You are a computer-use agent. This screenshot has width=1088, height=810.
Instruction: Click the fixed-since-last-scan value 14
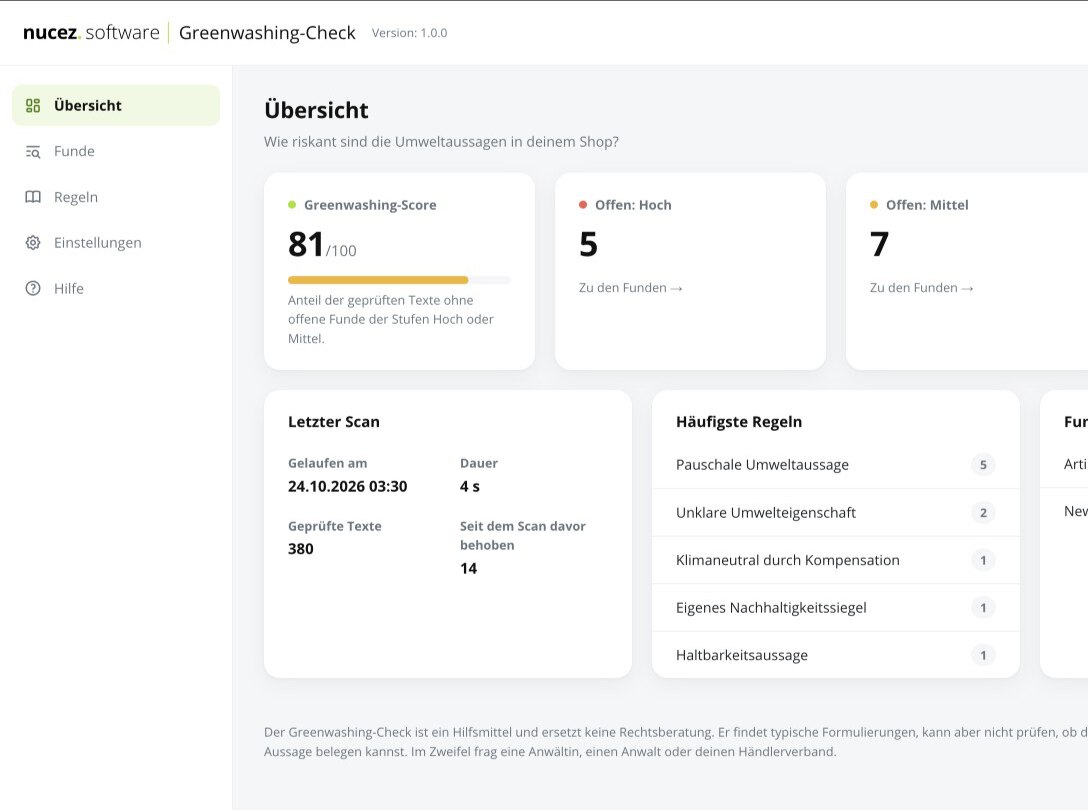point(468,568)
